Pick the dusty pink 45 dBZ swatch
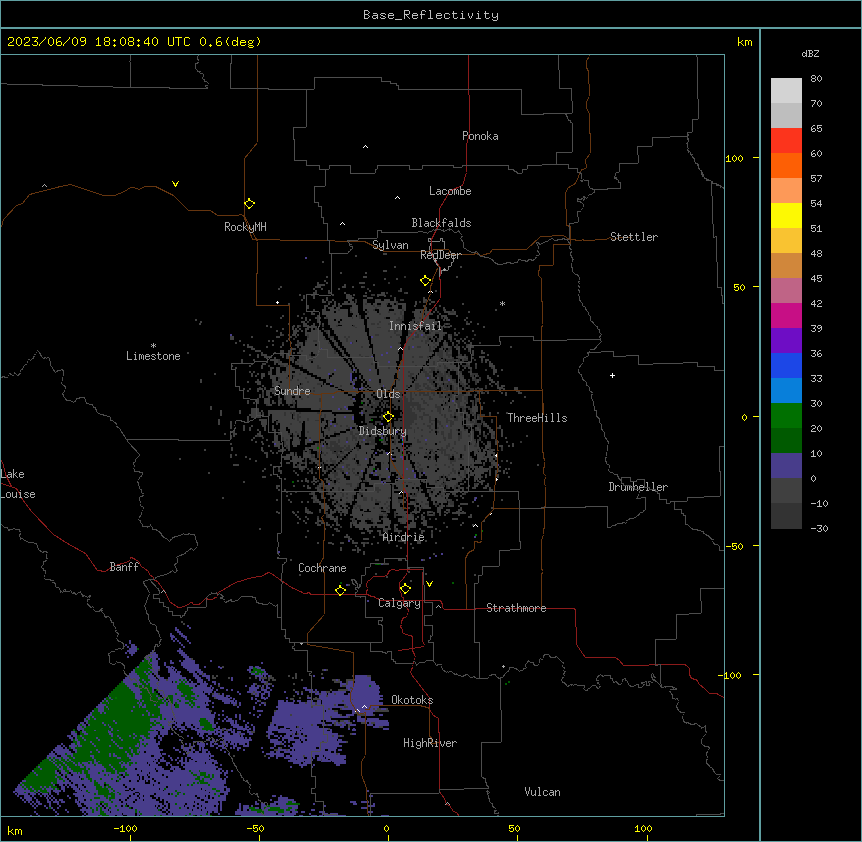 tap(786, 291)
